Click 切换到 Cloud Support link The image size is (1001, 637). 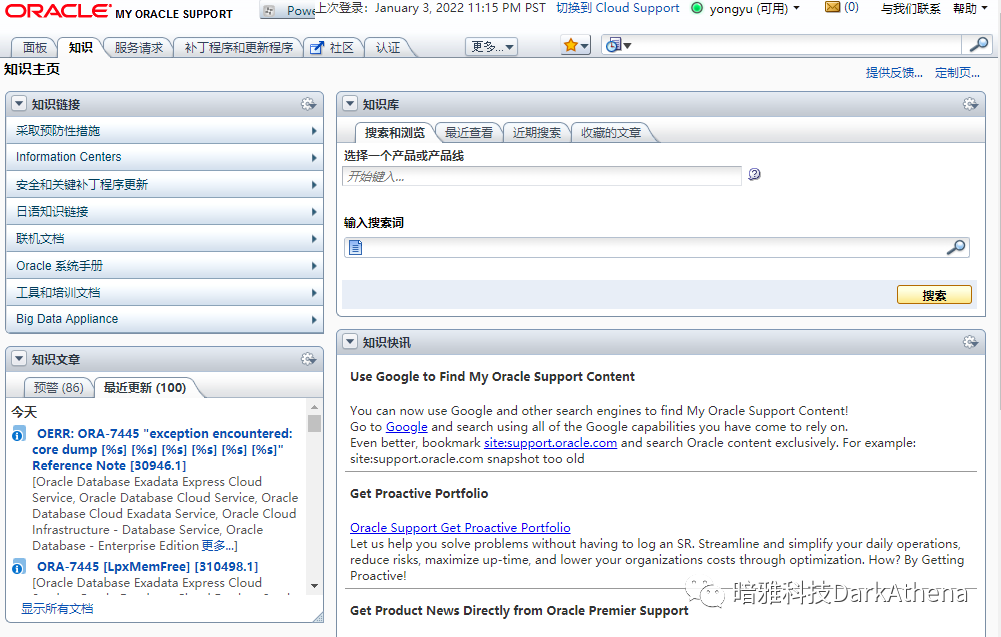coord(617,8)
